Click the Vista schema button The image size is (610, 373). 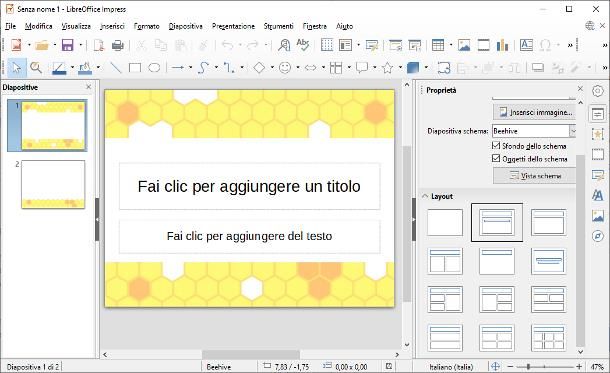pos(534,176)
